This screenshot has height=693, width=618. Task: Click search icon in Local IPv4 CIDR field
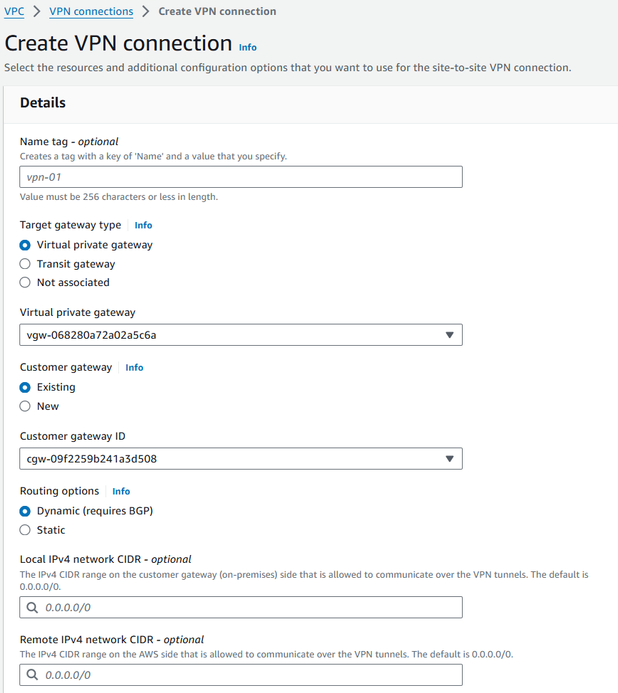(x=32, y=607)
